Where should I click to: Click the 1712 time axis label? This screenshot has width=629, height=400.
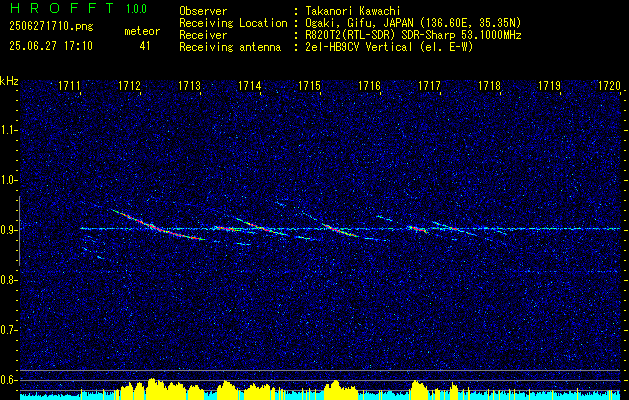(130, 85)
